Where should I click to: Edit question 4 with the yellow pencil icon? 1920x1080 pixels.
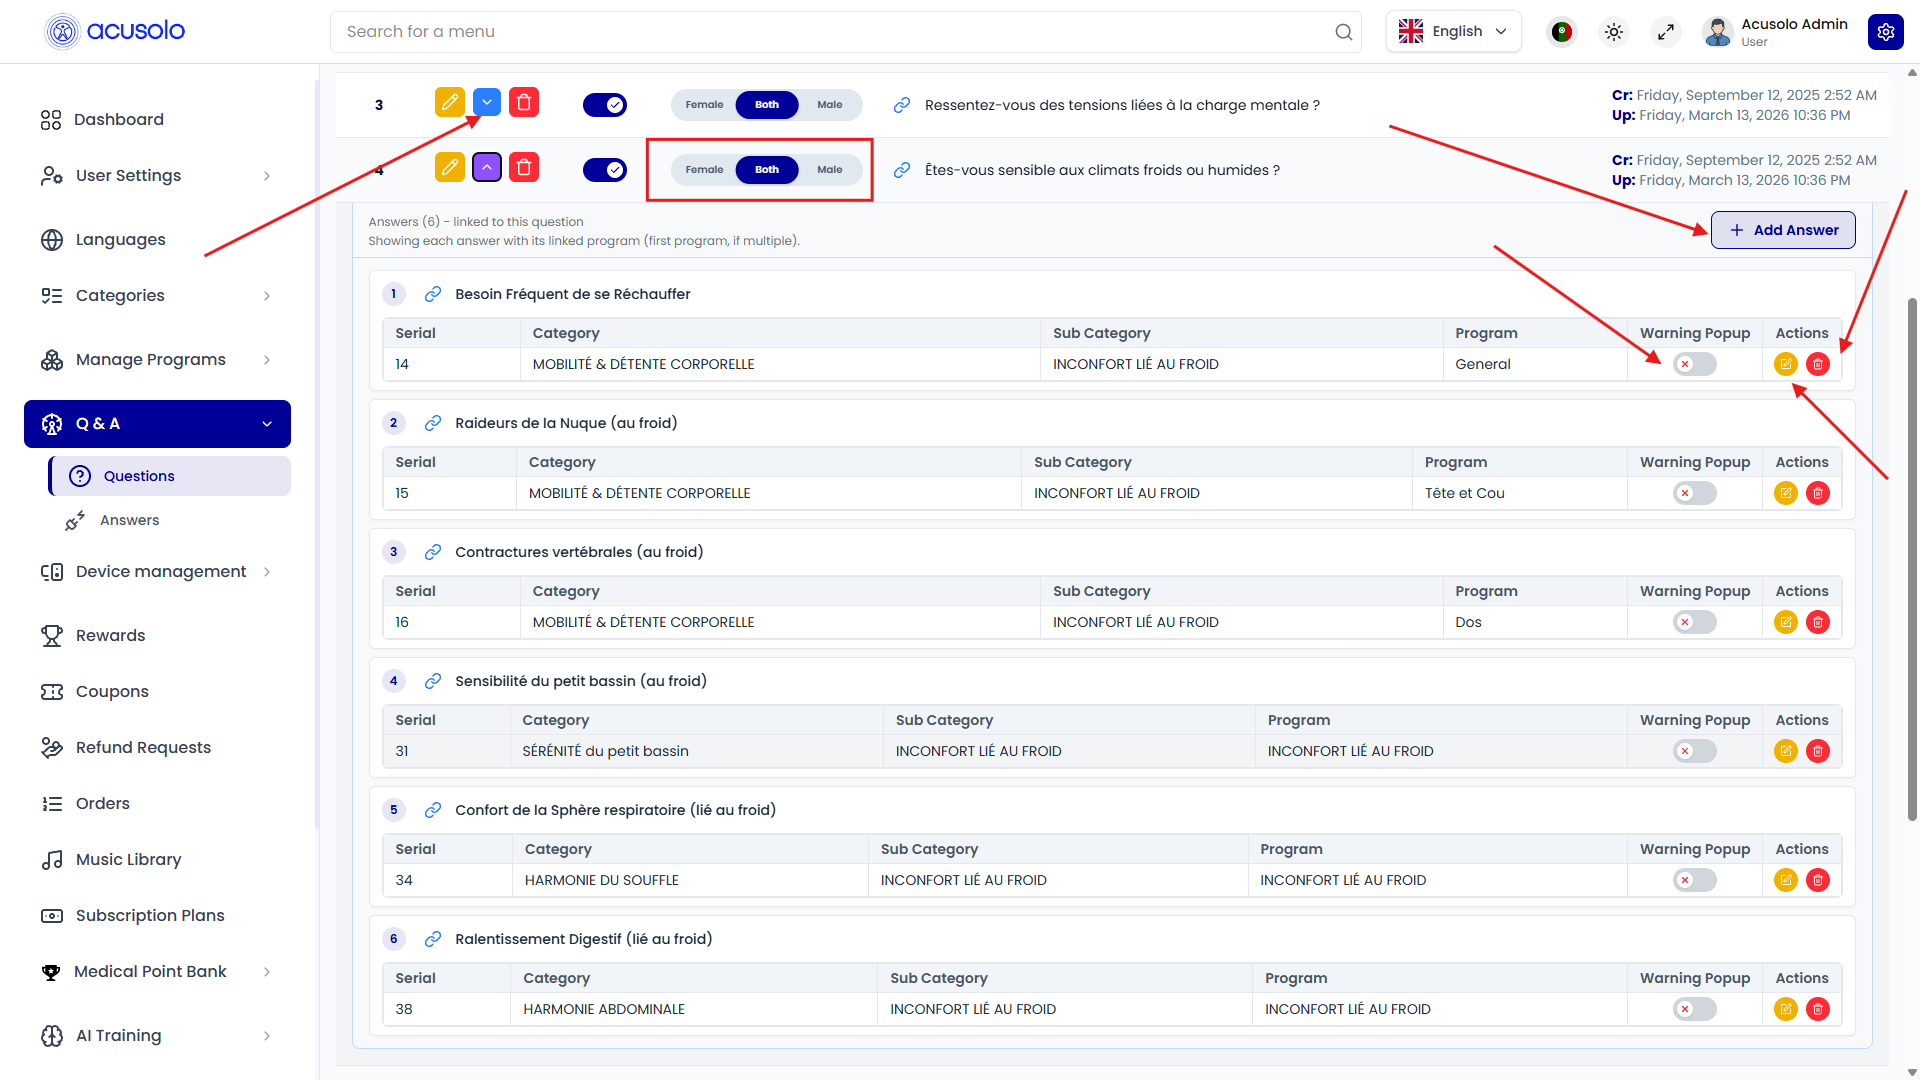coord(450,167)
